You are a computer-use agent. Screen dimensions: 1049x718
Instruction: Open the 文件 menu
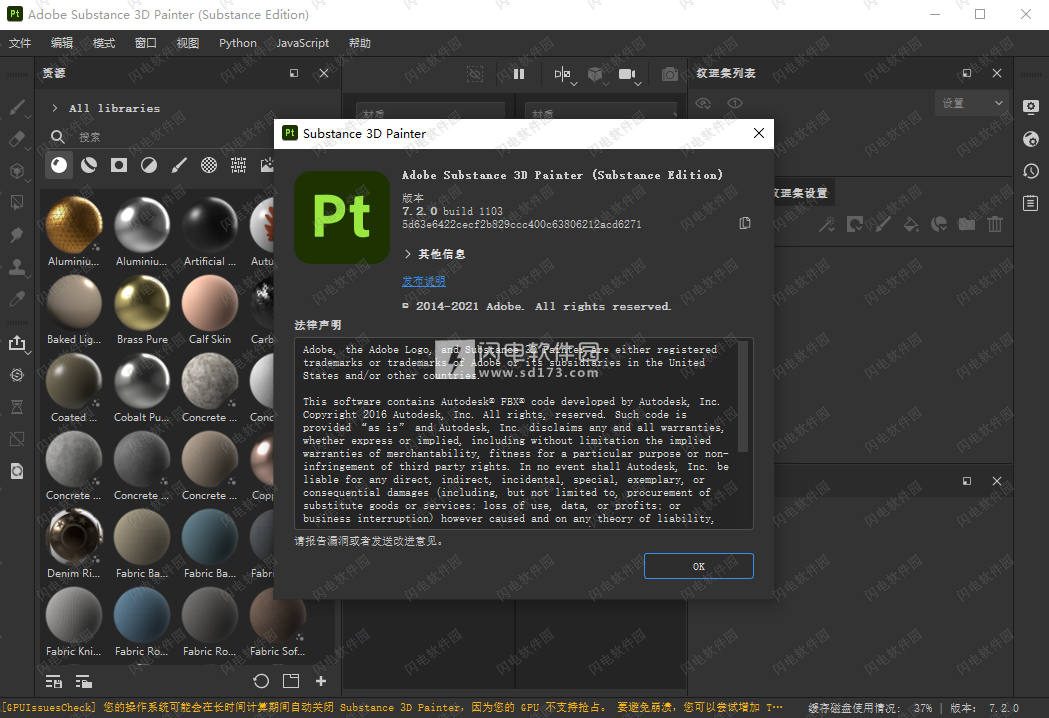click(20, 43)
